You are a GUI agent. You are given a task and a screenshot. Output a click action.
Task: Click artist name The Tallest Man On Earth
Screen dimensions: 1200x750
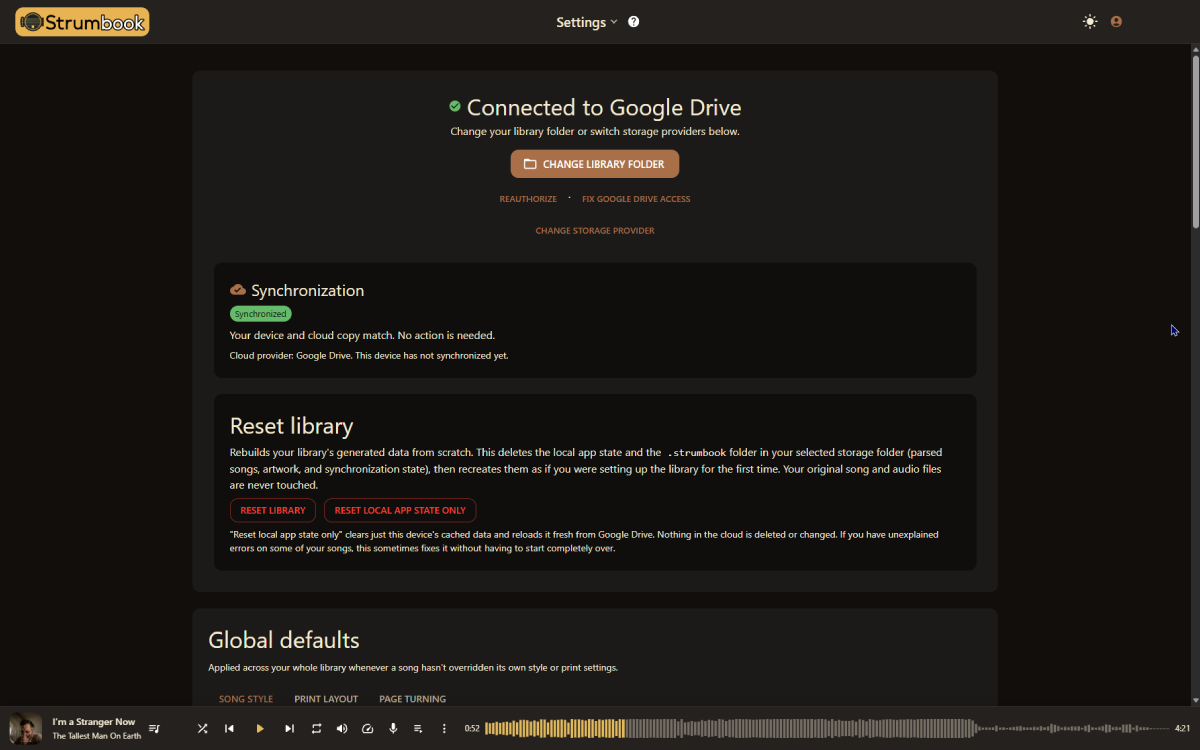[x=97, y=736]
